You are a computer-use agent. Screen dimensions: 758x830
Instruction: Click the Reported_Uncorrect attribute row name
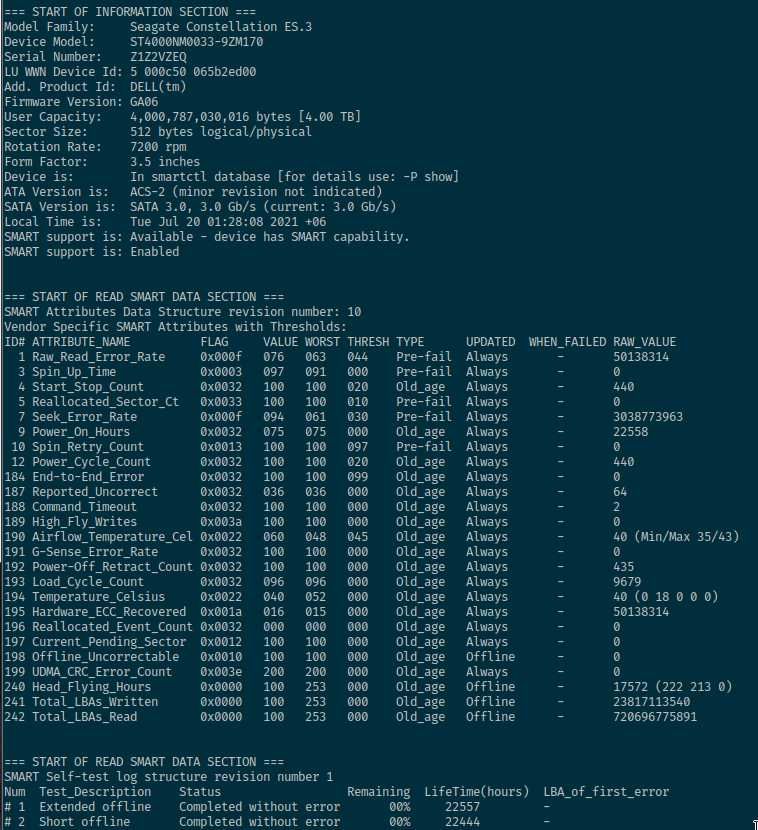(x=95, y=492)
